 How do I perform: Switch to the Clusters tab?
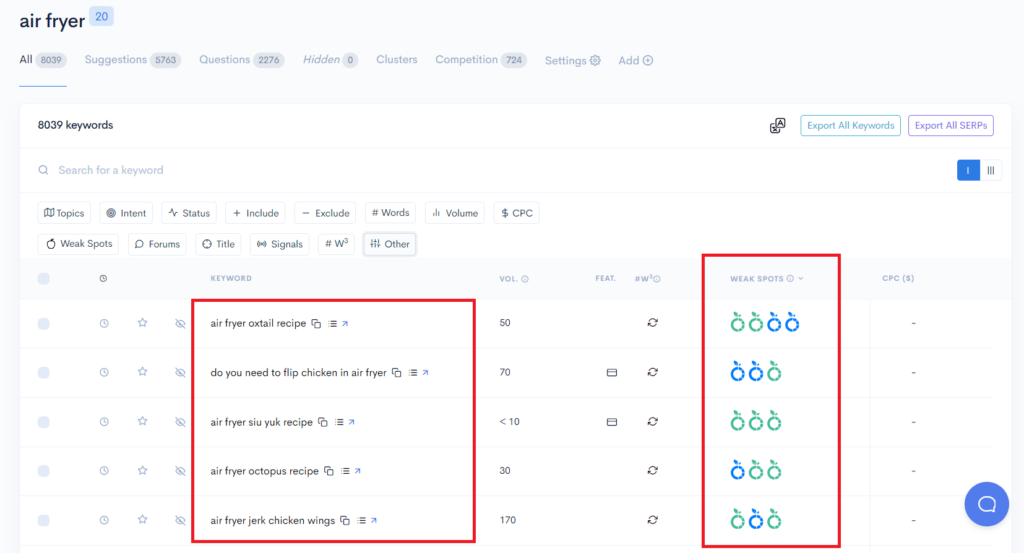point(396,59)
